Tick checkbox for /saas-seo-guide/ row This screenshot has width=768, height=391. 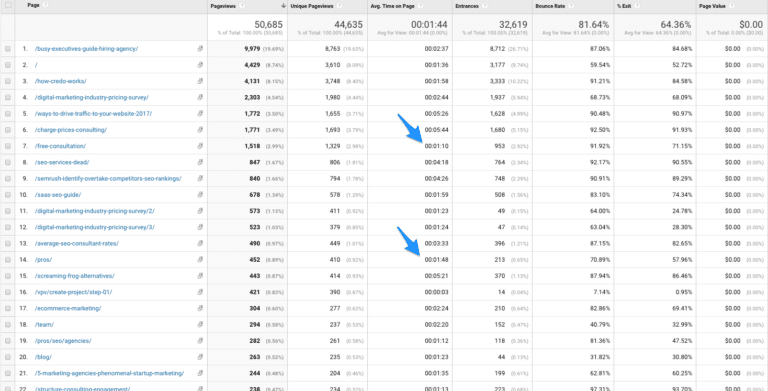tap(7, 195)
